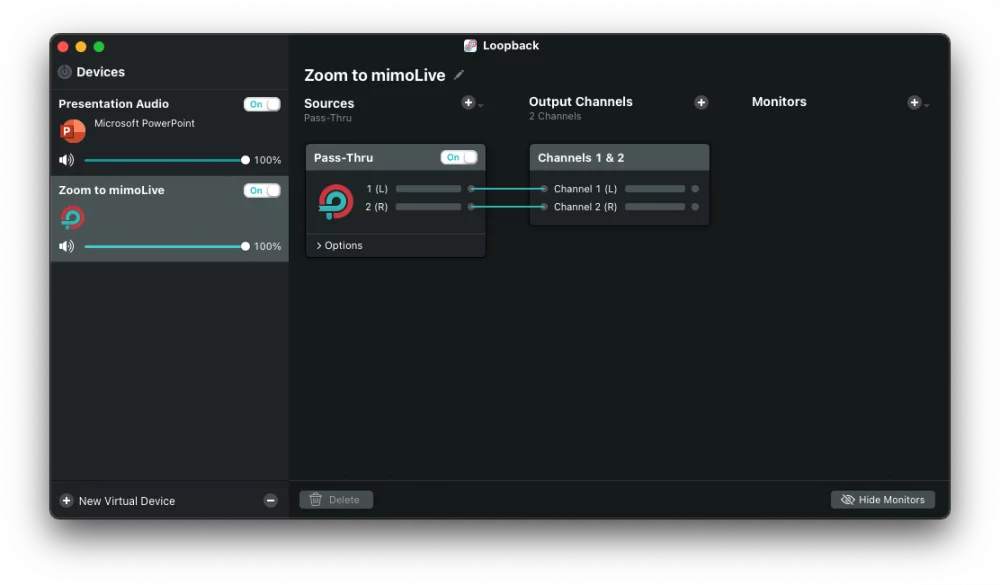Add a monitor with the Monitors plus button
This screenshot has width=1000, height=585.
pos(914,102)
